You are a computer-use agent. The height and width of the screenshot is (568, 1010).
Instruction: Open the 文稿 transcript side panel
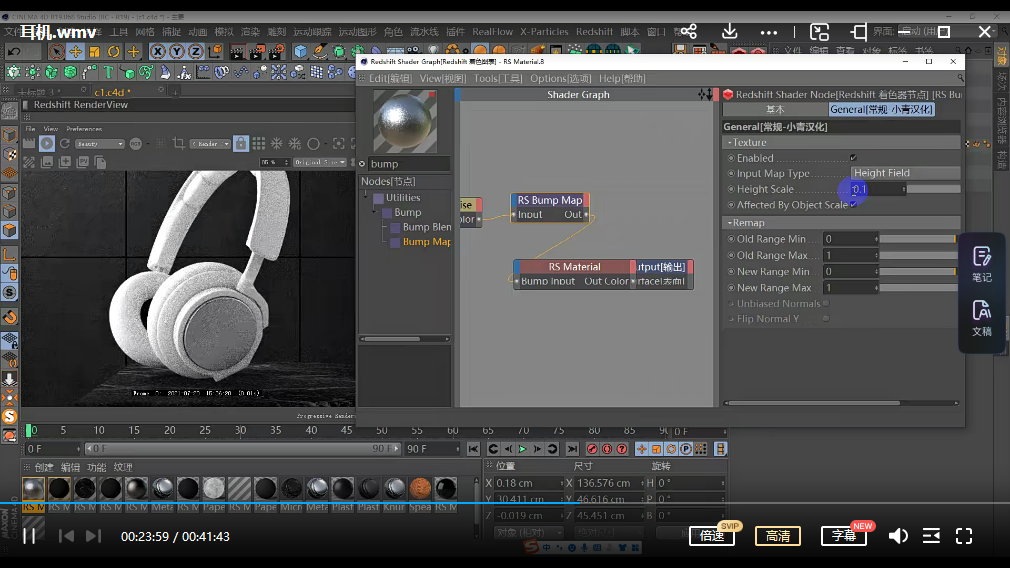pyautogui.click(x=981, y=317)
